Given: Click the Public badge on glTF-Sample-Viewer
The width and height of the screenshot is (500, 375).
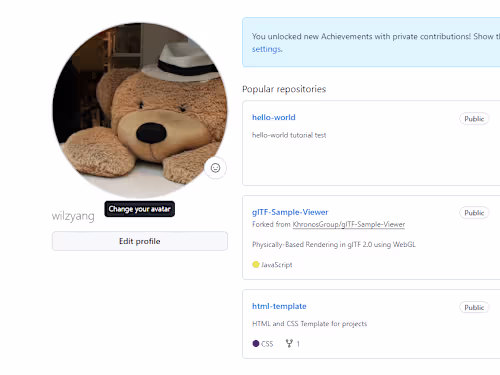Looking at the screenshot, I should [474, 213].
